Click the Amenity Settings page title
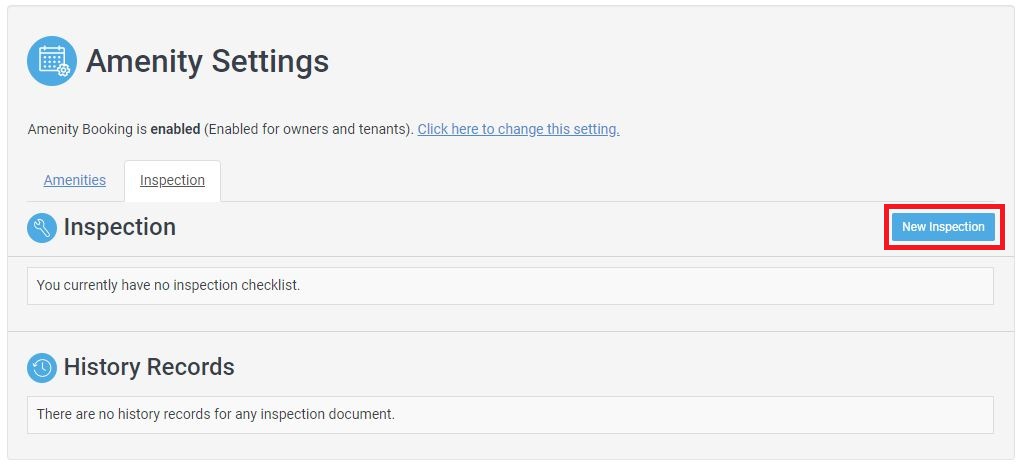 [207, 62]
